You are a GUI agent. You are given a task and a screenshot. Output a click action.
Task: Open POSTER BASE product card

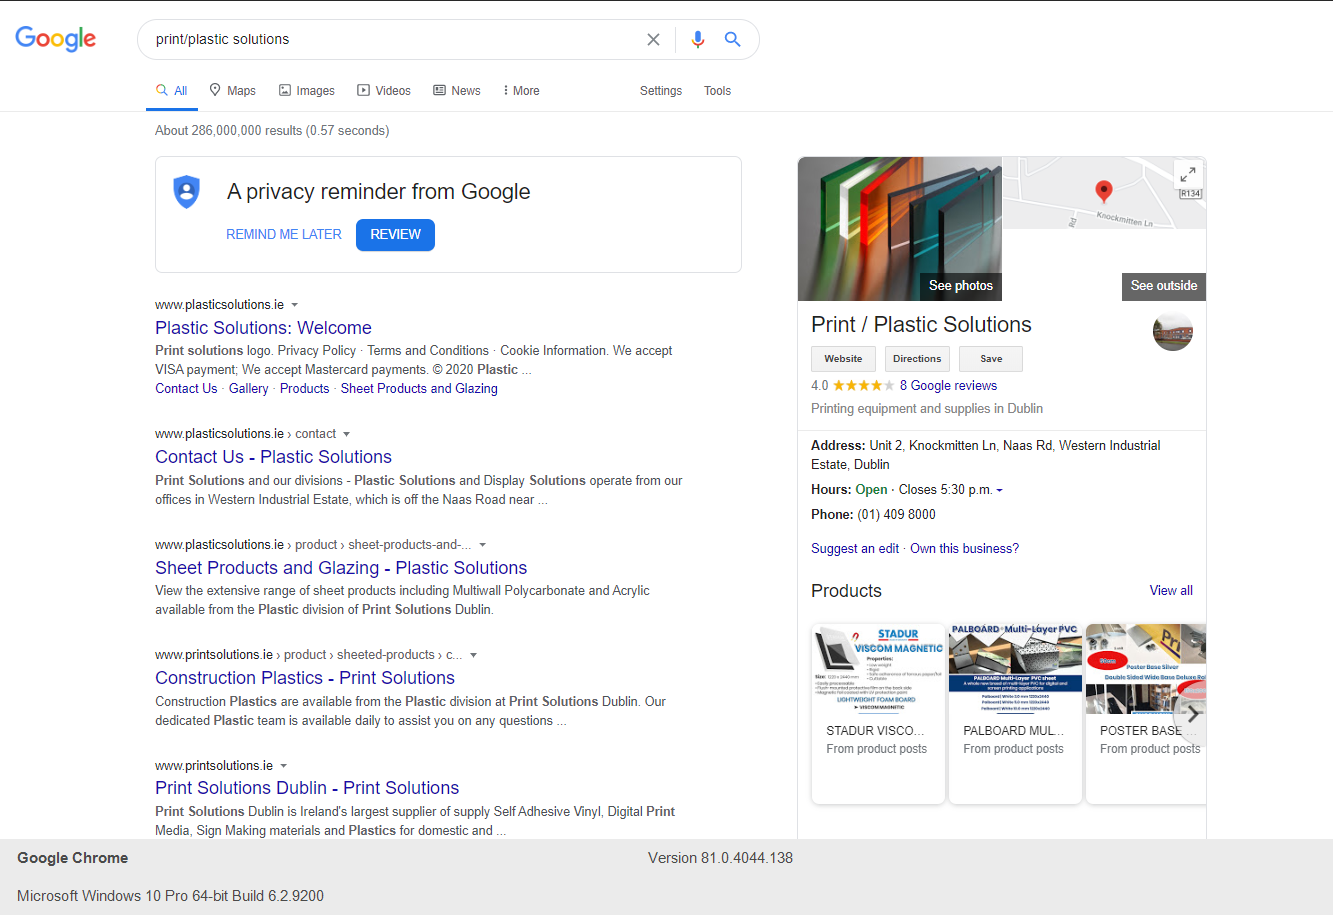pyautogui.click(x=1146, y=713)
